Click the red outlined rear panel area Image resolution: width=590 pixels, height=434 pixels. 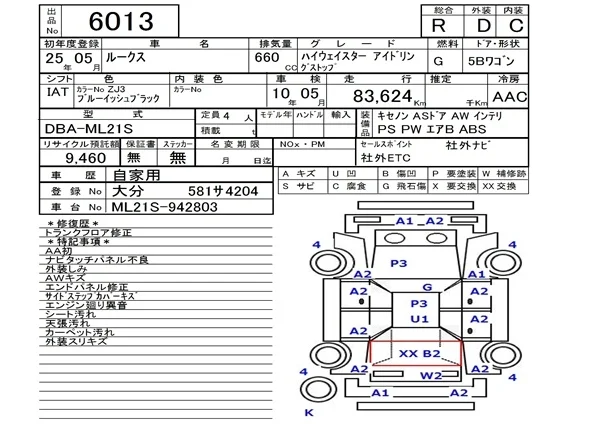pos(415,353)
